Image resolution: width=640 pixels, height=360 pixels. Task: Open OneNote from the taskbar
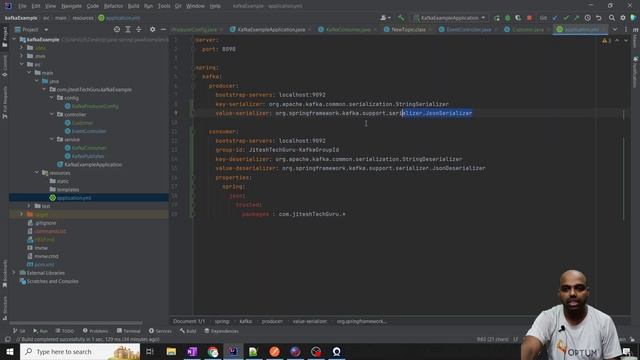[x=192, y=351]
